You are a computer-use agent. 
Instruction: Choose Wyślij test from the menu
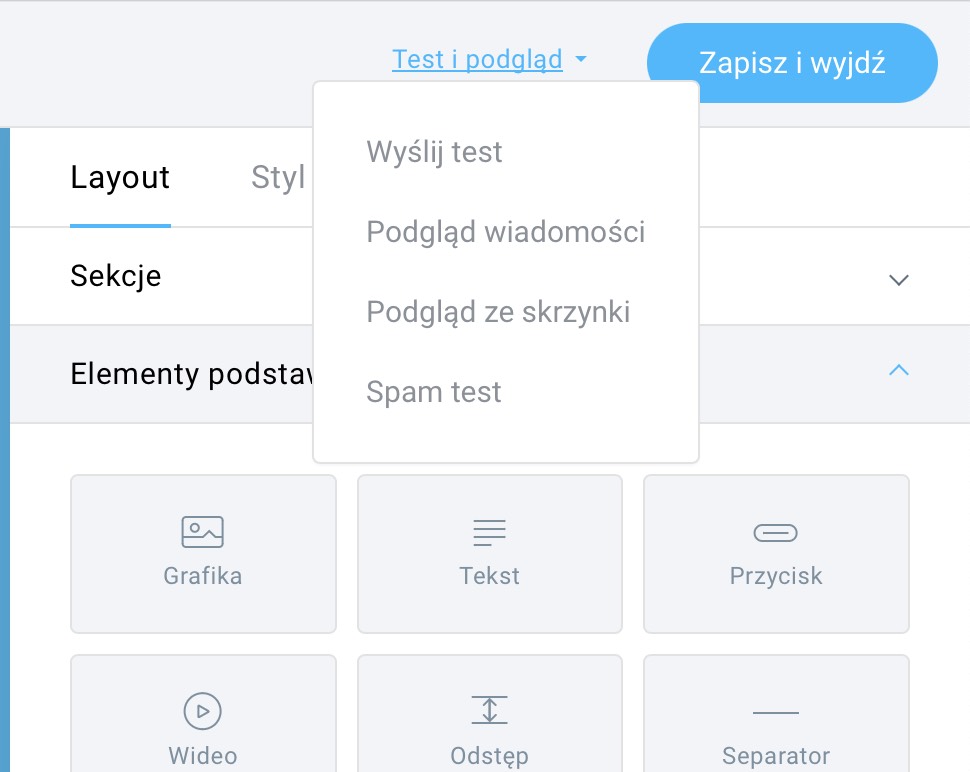[434, 152]
